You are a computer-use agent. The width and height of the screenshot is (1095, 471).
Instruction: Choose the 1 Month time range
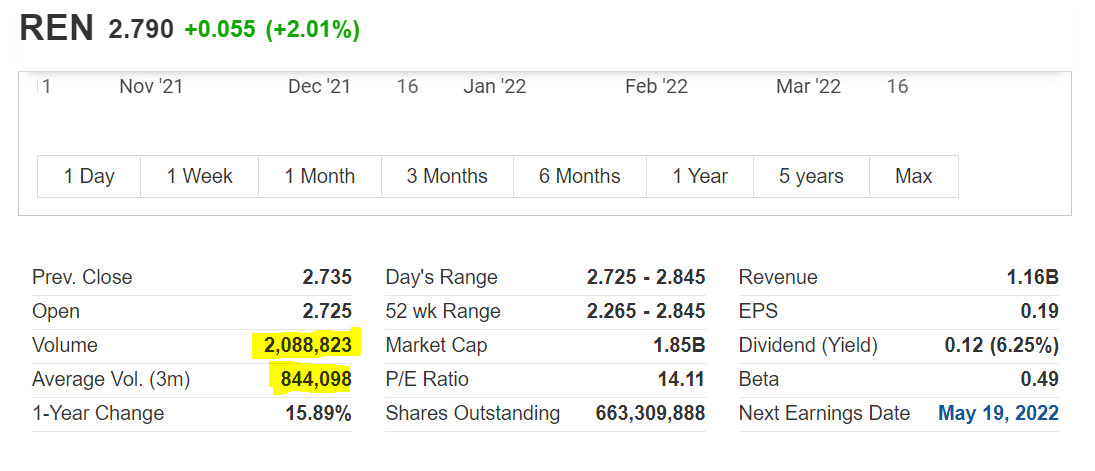[x=319, y=177]
